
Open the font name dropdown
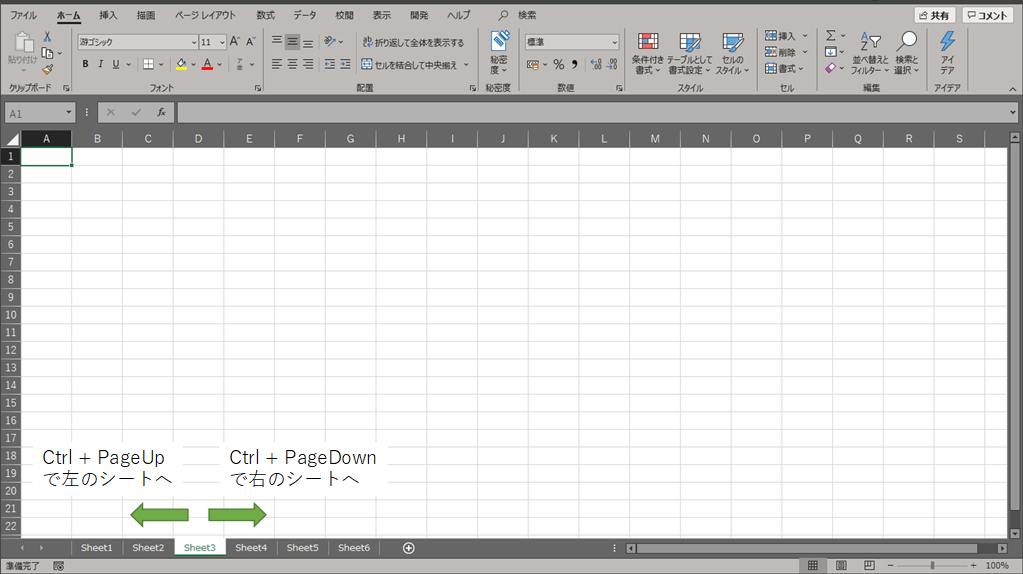[194, 42]
